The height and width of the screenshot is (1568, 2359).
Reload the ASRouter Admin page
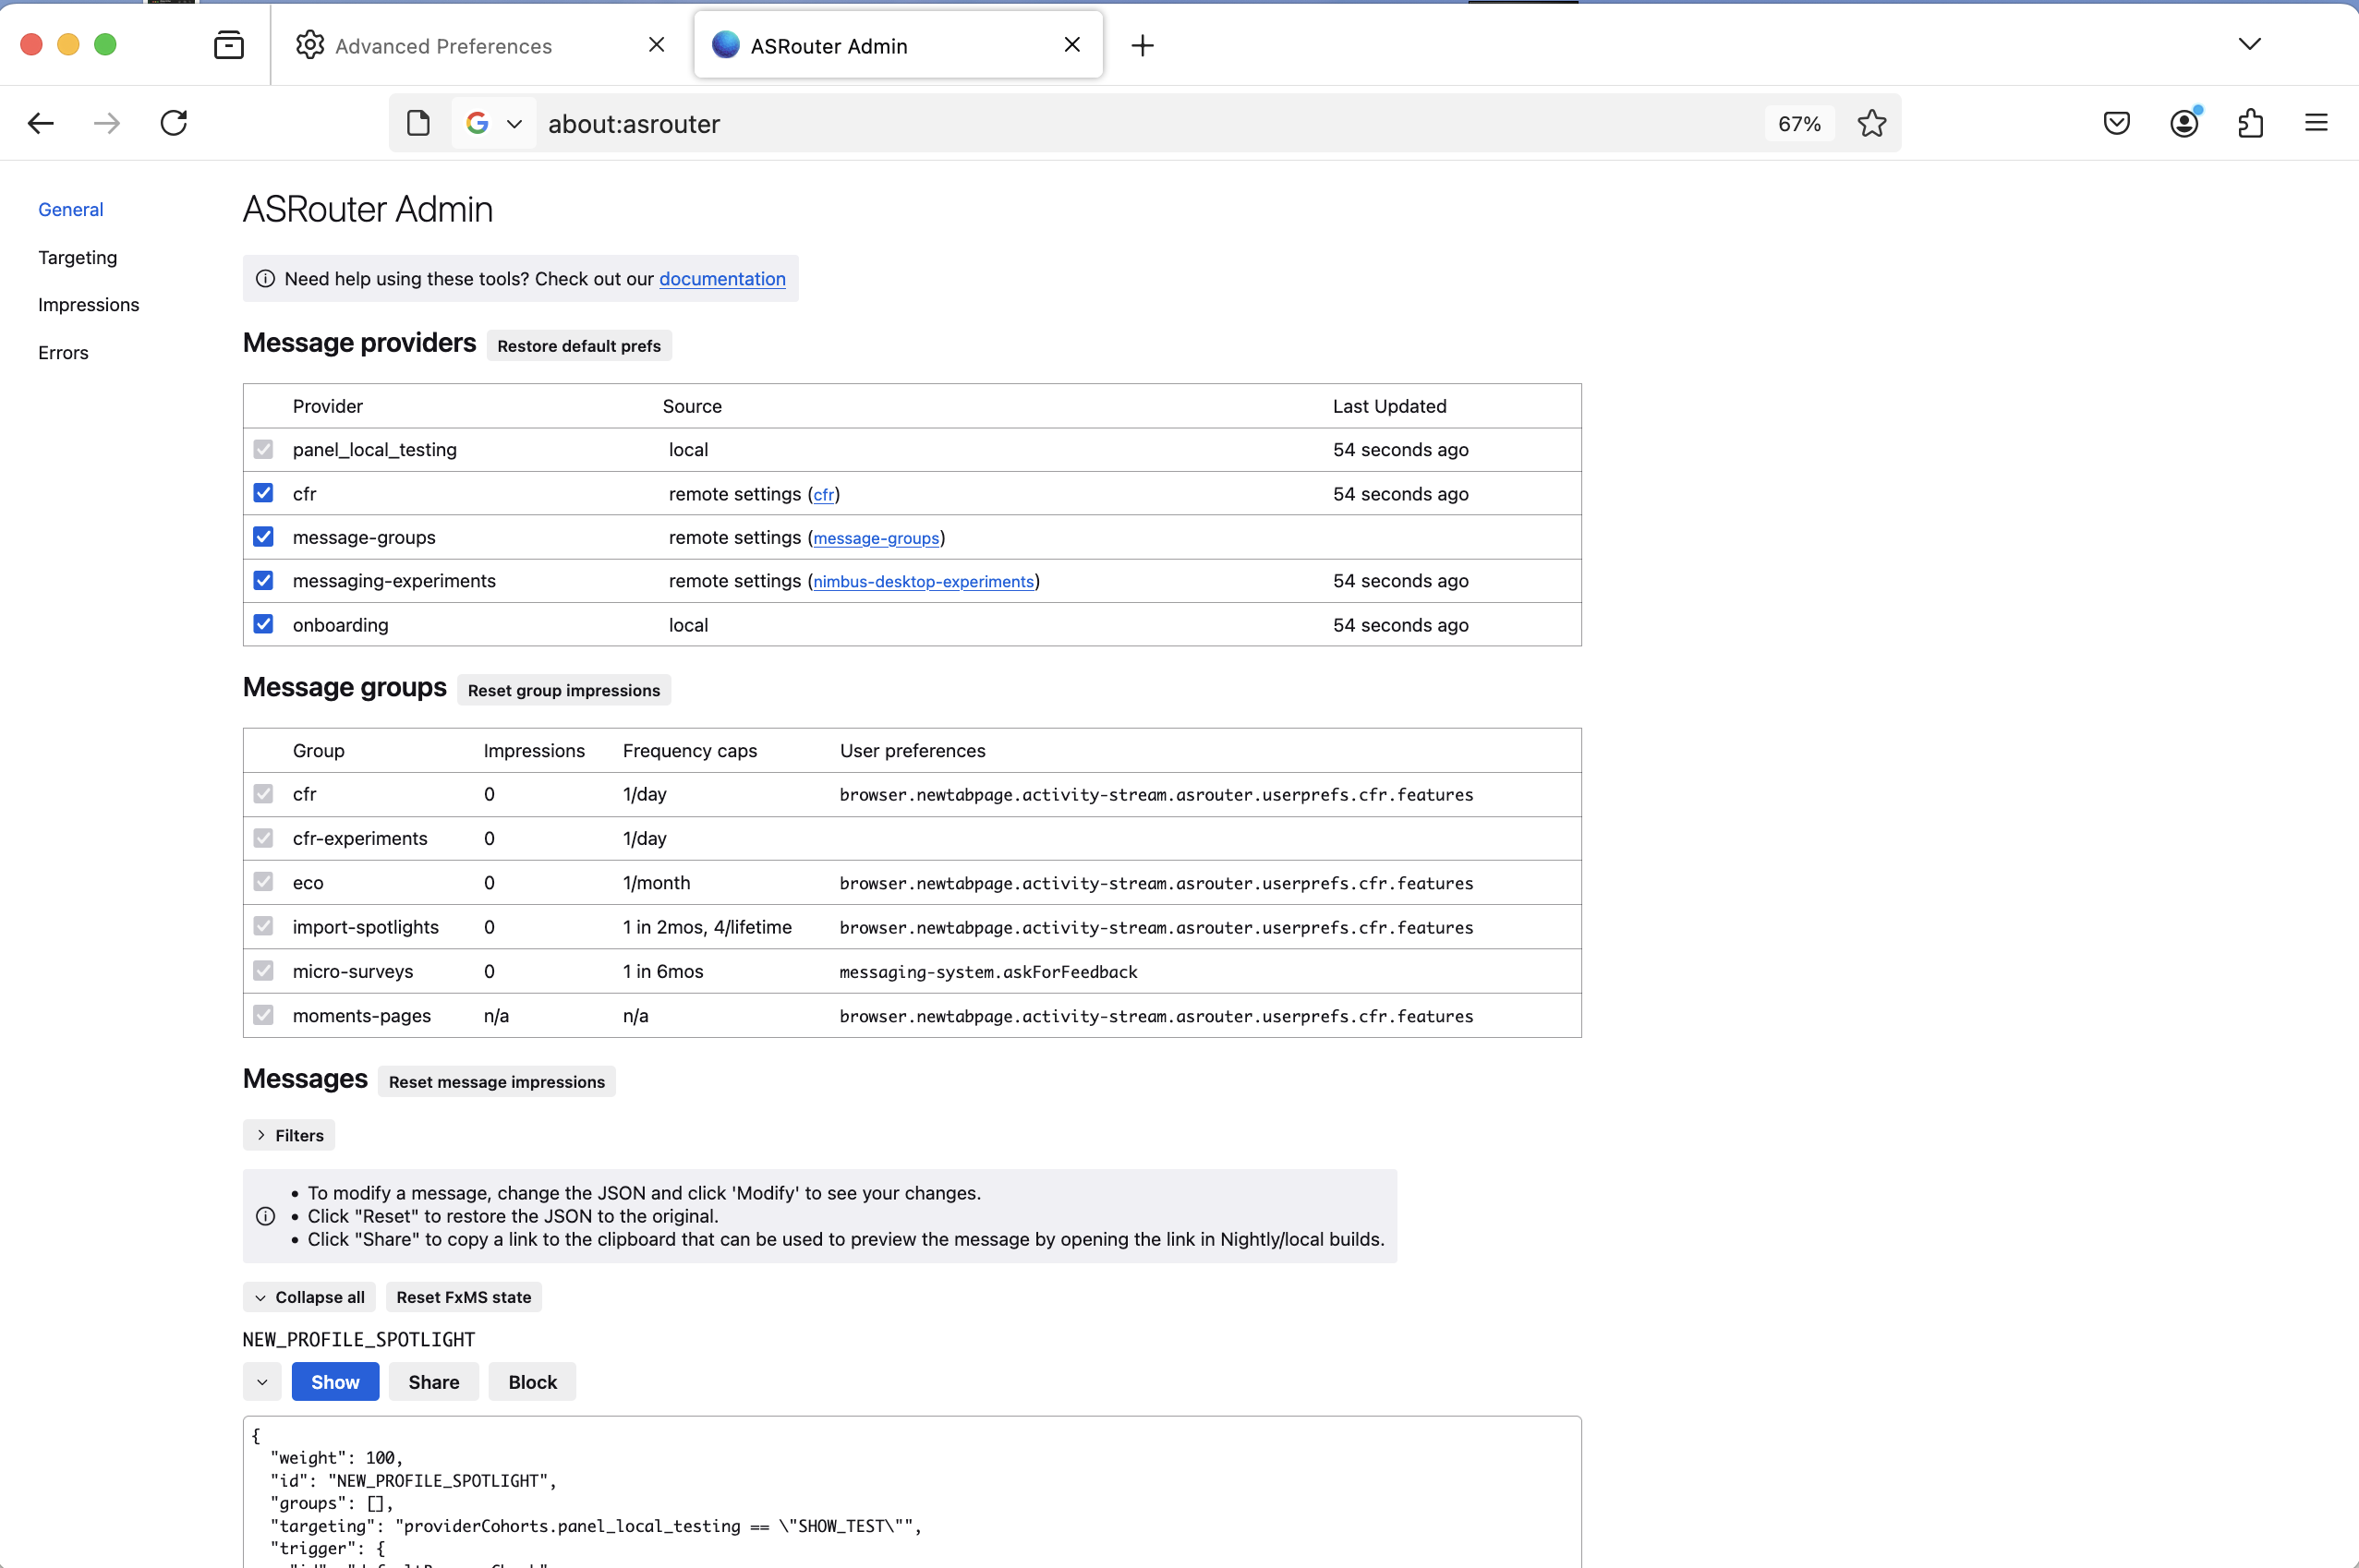coord(173,122)
